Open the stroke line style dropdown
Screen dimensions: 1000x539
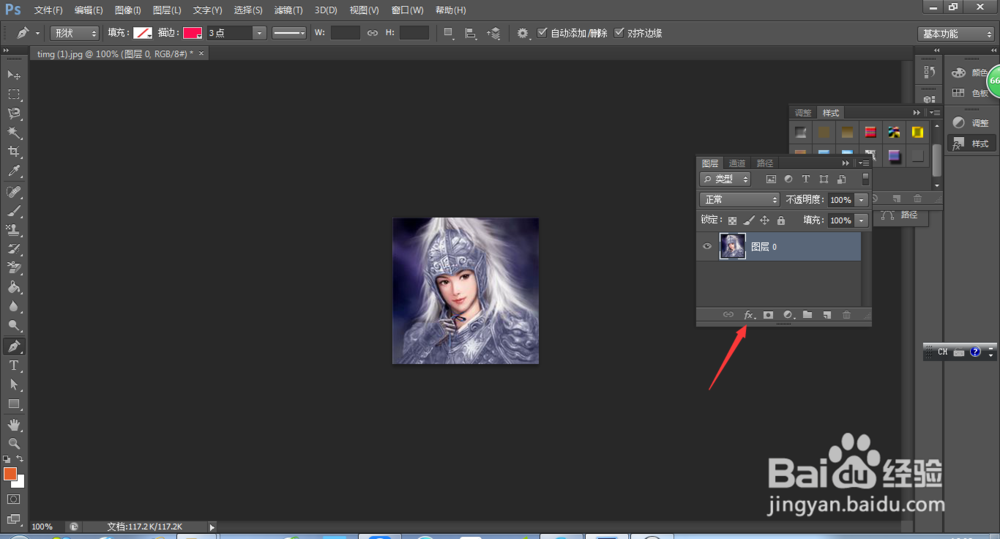289,33
